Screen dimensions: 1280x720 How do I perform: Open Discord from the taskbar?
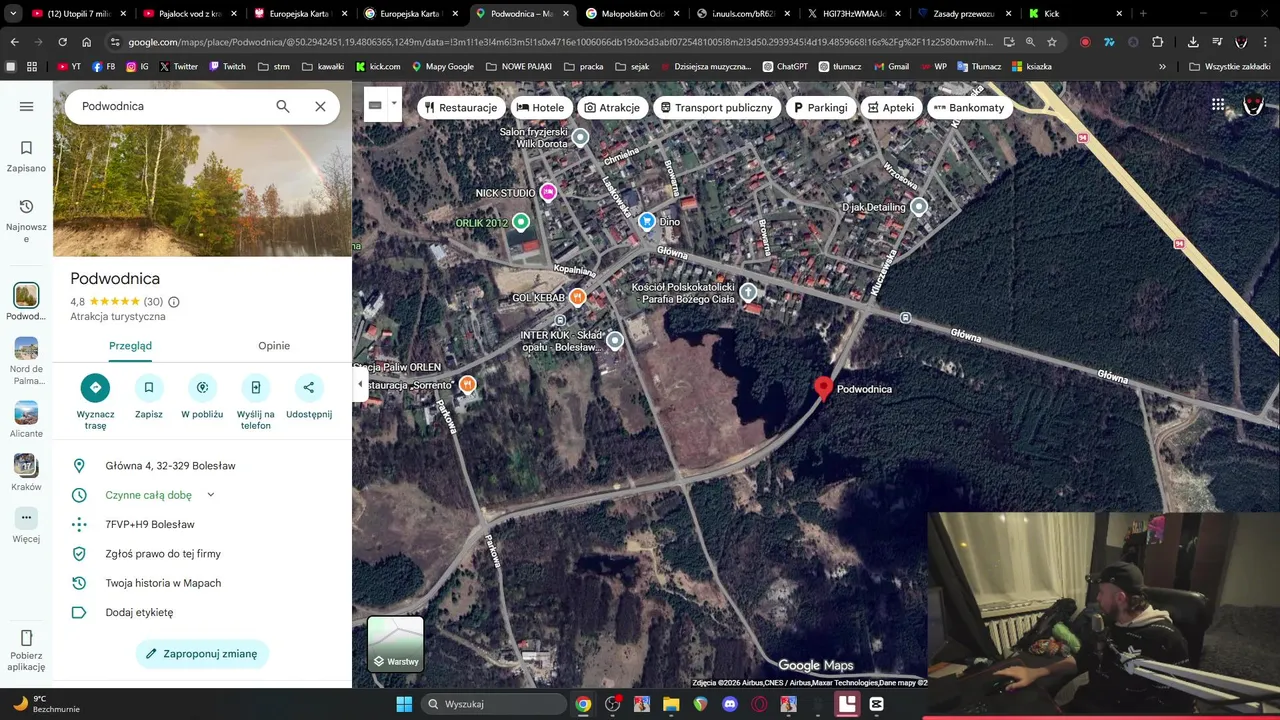(x=730, y=704)
